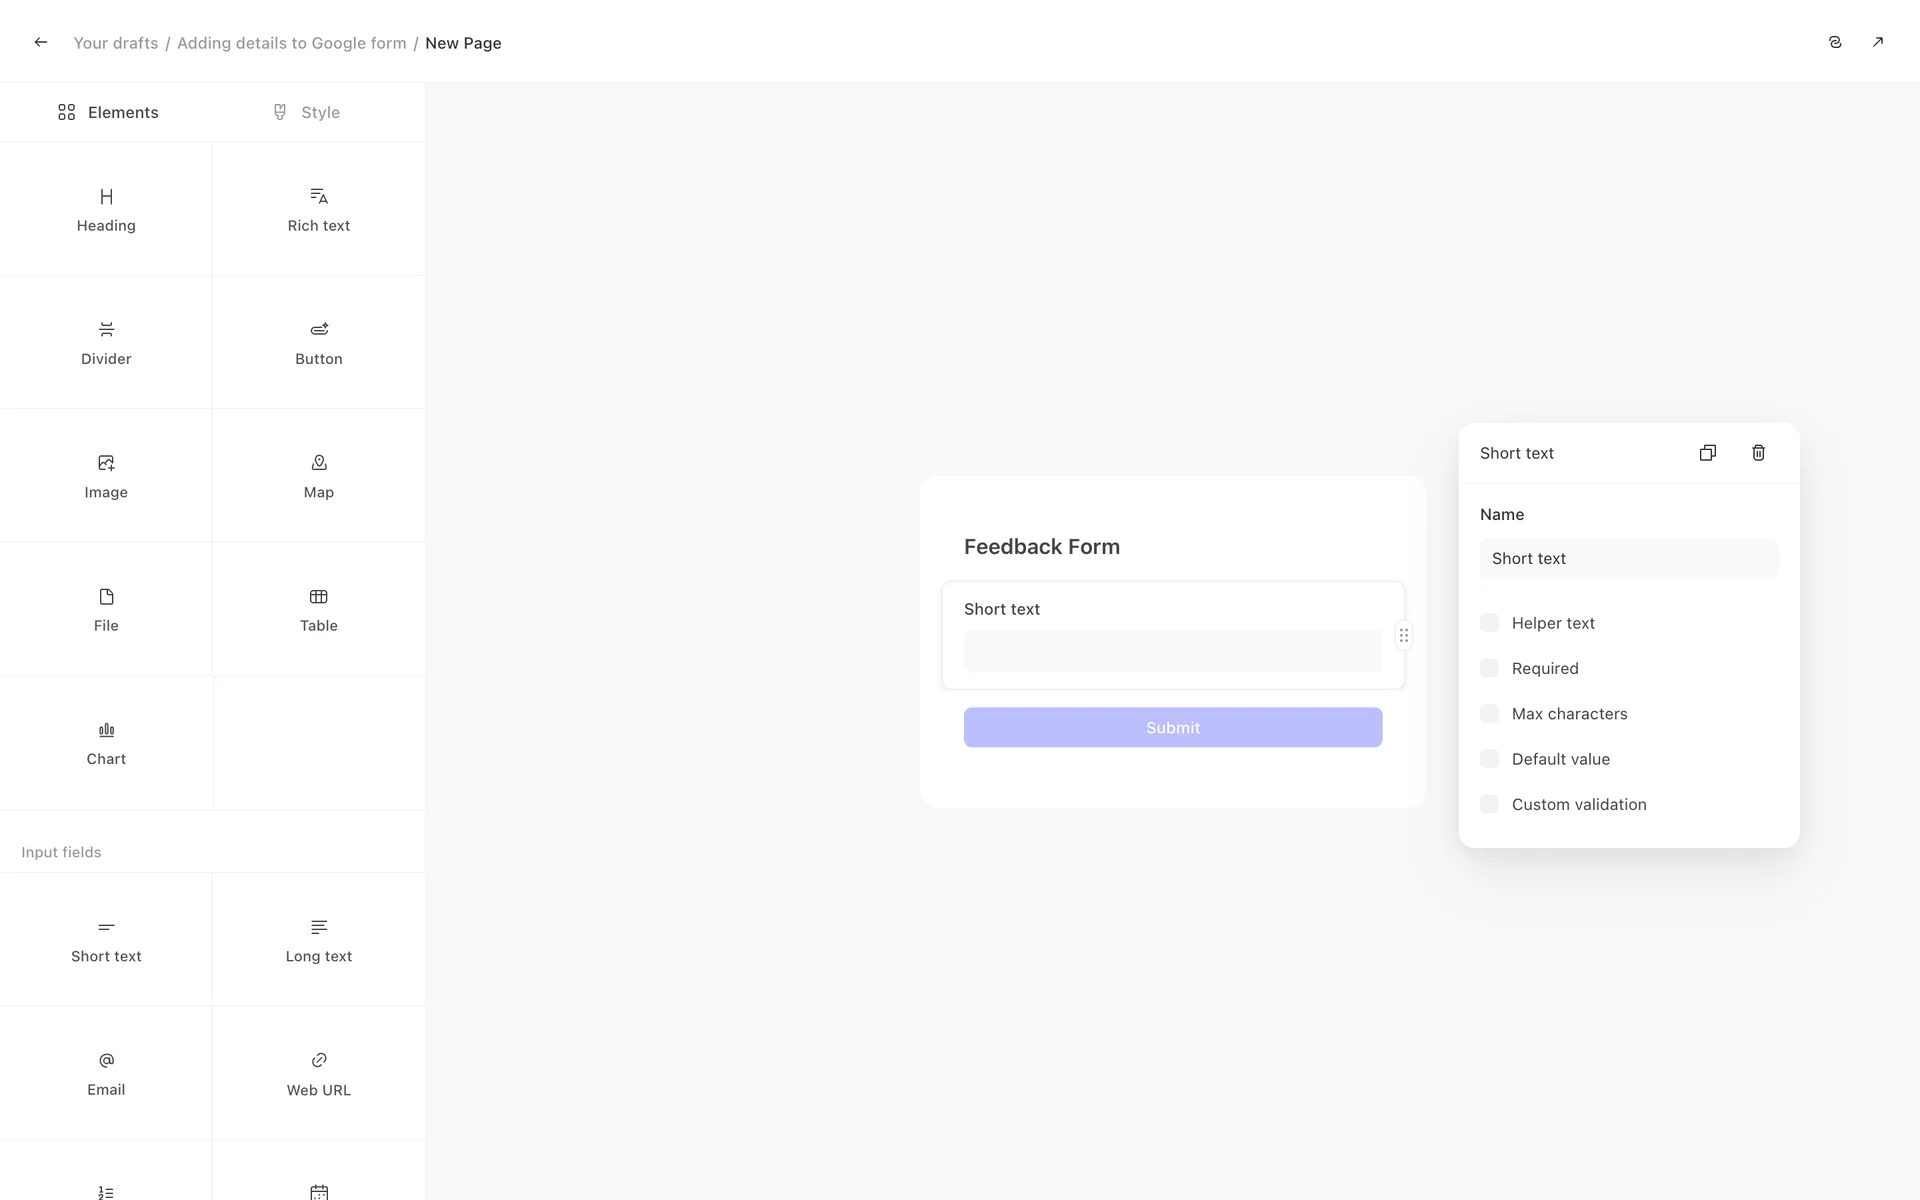Select the Divider element
Viewport: 1920px width, 1200px height.
pos(106,342)
